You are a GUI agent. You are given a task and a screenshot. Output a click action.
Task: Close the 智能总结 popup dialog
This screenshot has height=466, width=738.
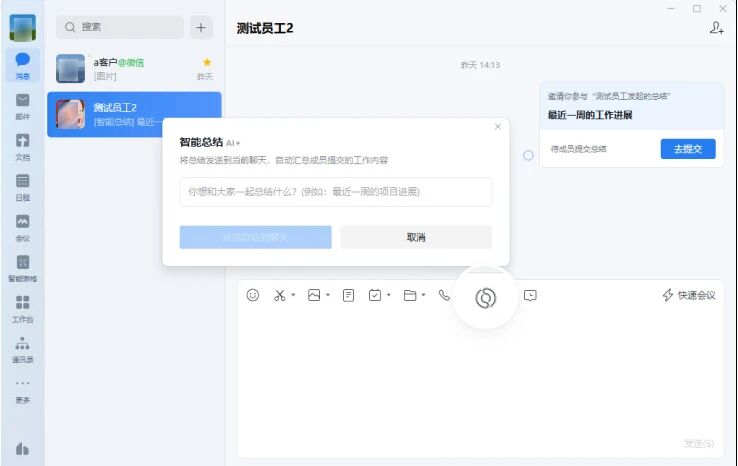coord(498,127)
